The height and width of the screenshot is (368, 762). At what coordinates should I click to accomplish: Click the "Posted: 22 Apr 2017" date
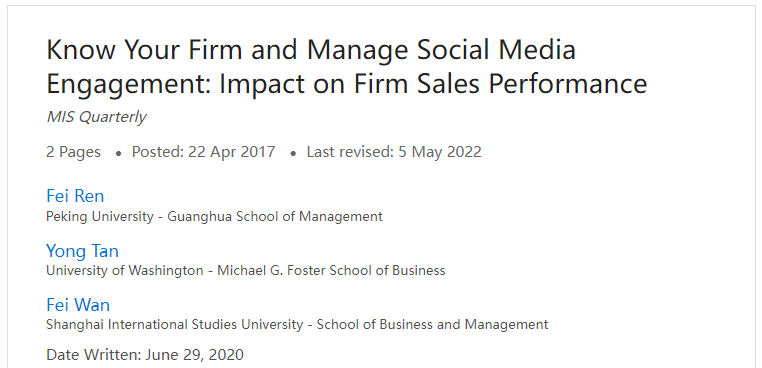(x=203, y=152)
